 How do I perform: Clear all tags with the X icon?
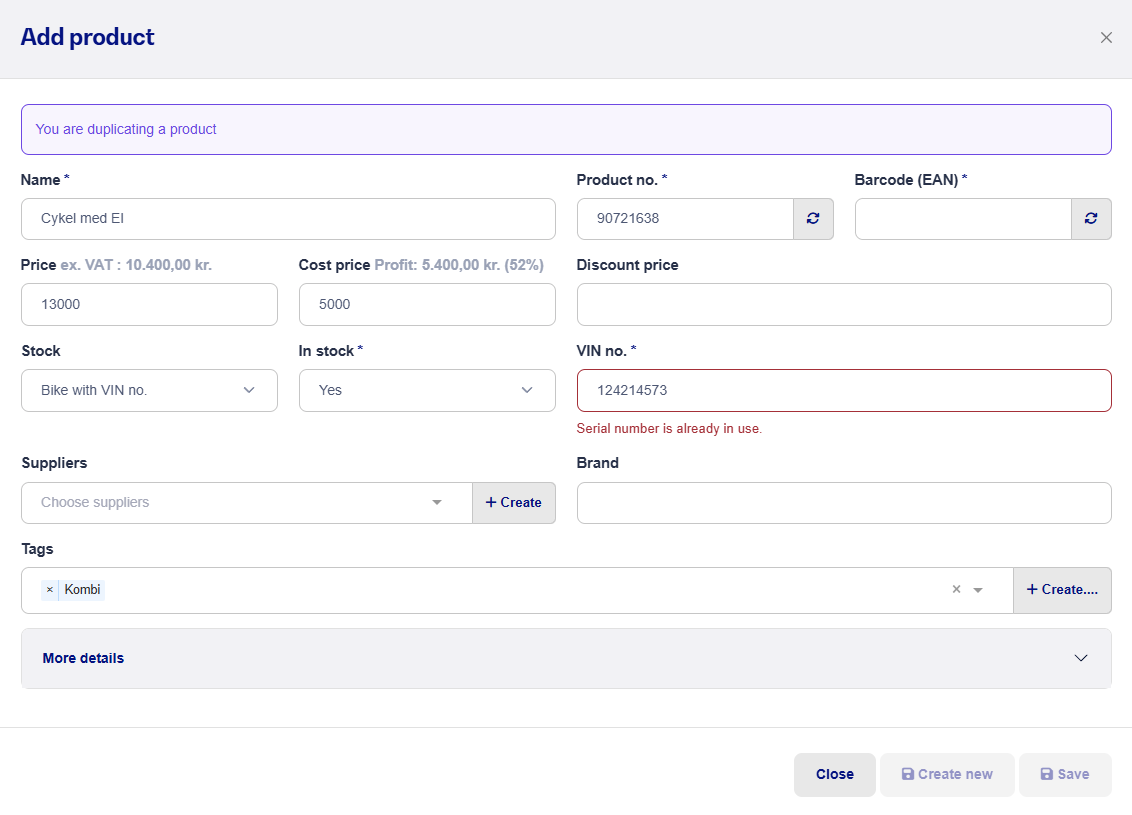pos(957,589)
